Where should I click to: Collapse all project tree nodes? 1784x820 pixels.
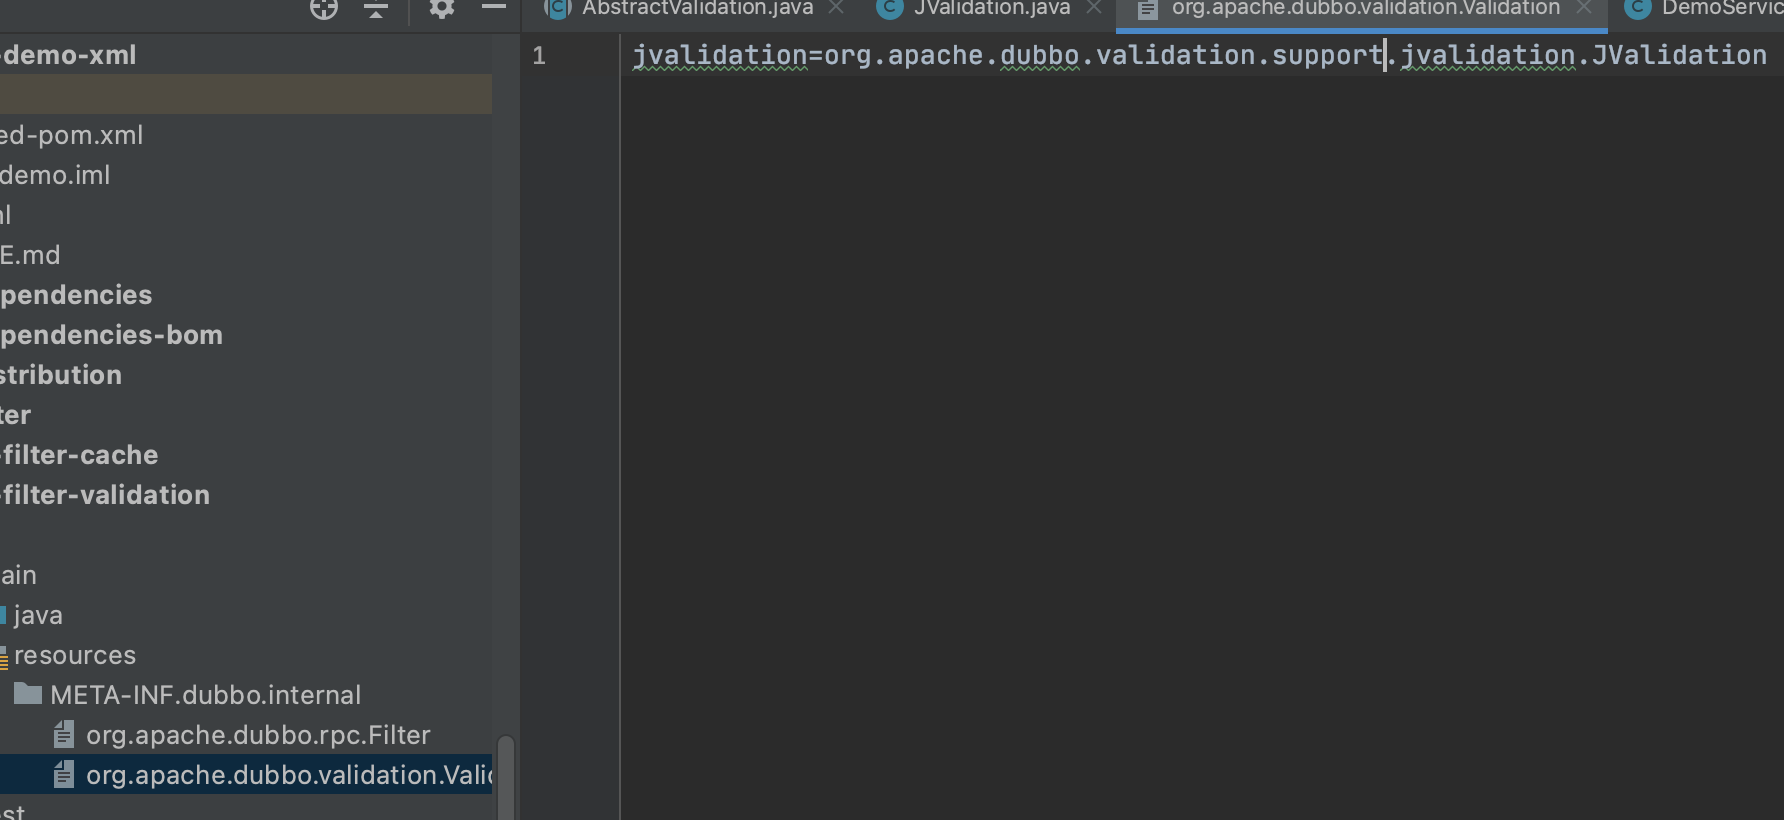click(376, 9)
